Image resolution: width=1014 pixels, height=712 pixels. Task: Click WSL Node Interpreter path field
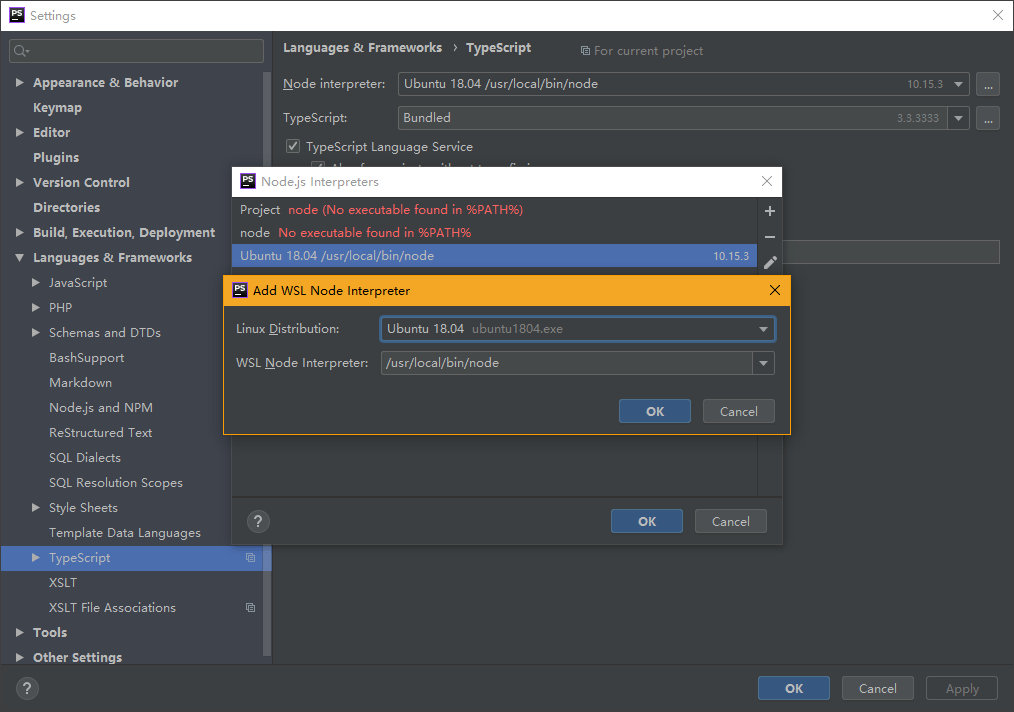(x=566, y=363)
